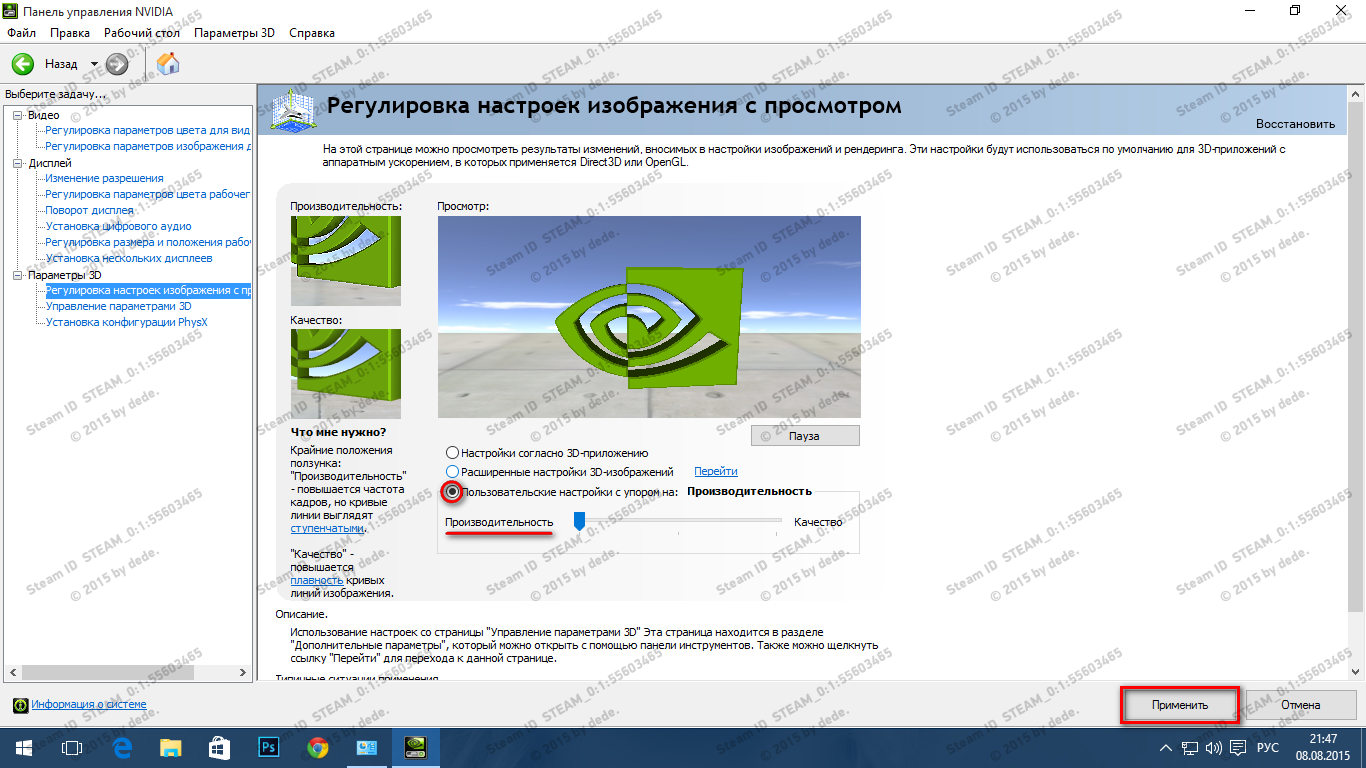The width and height of the screenshot is (1366, 768).
Task: Open Установка нескольких дисплеев page
Action: pyautogui.click(x=129, y=259)
